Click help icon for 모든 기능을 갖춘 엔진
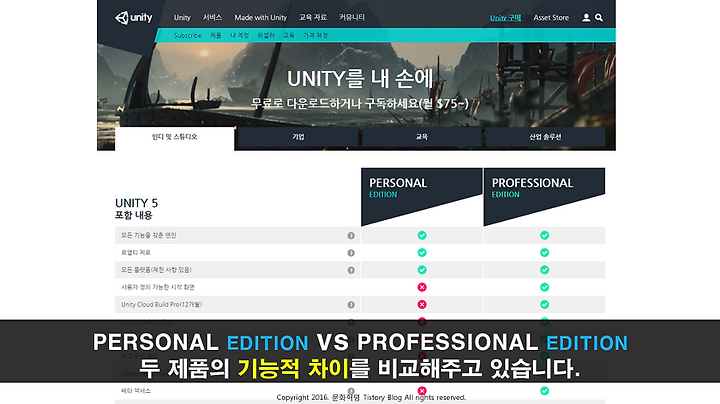The image size is (720, 404). [x=351, y=236]
